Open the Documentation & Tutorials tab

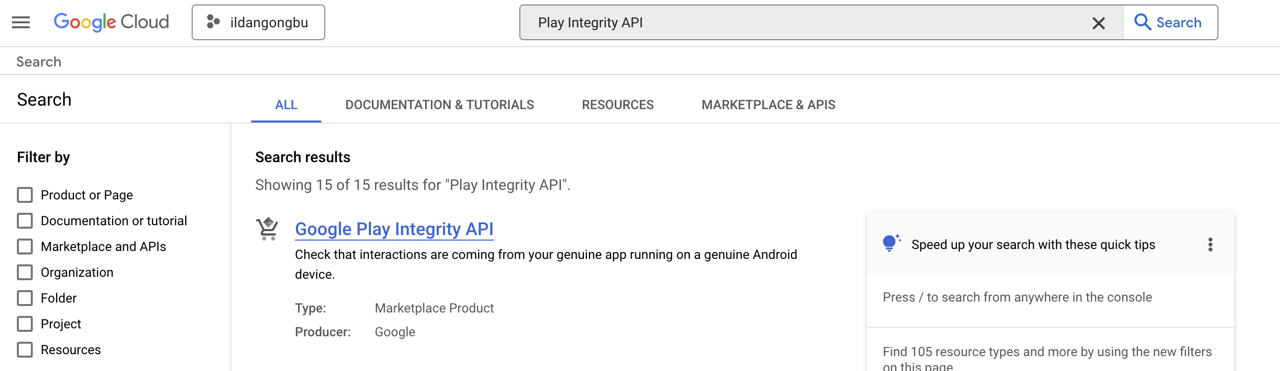click(439, 104)
